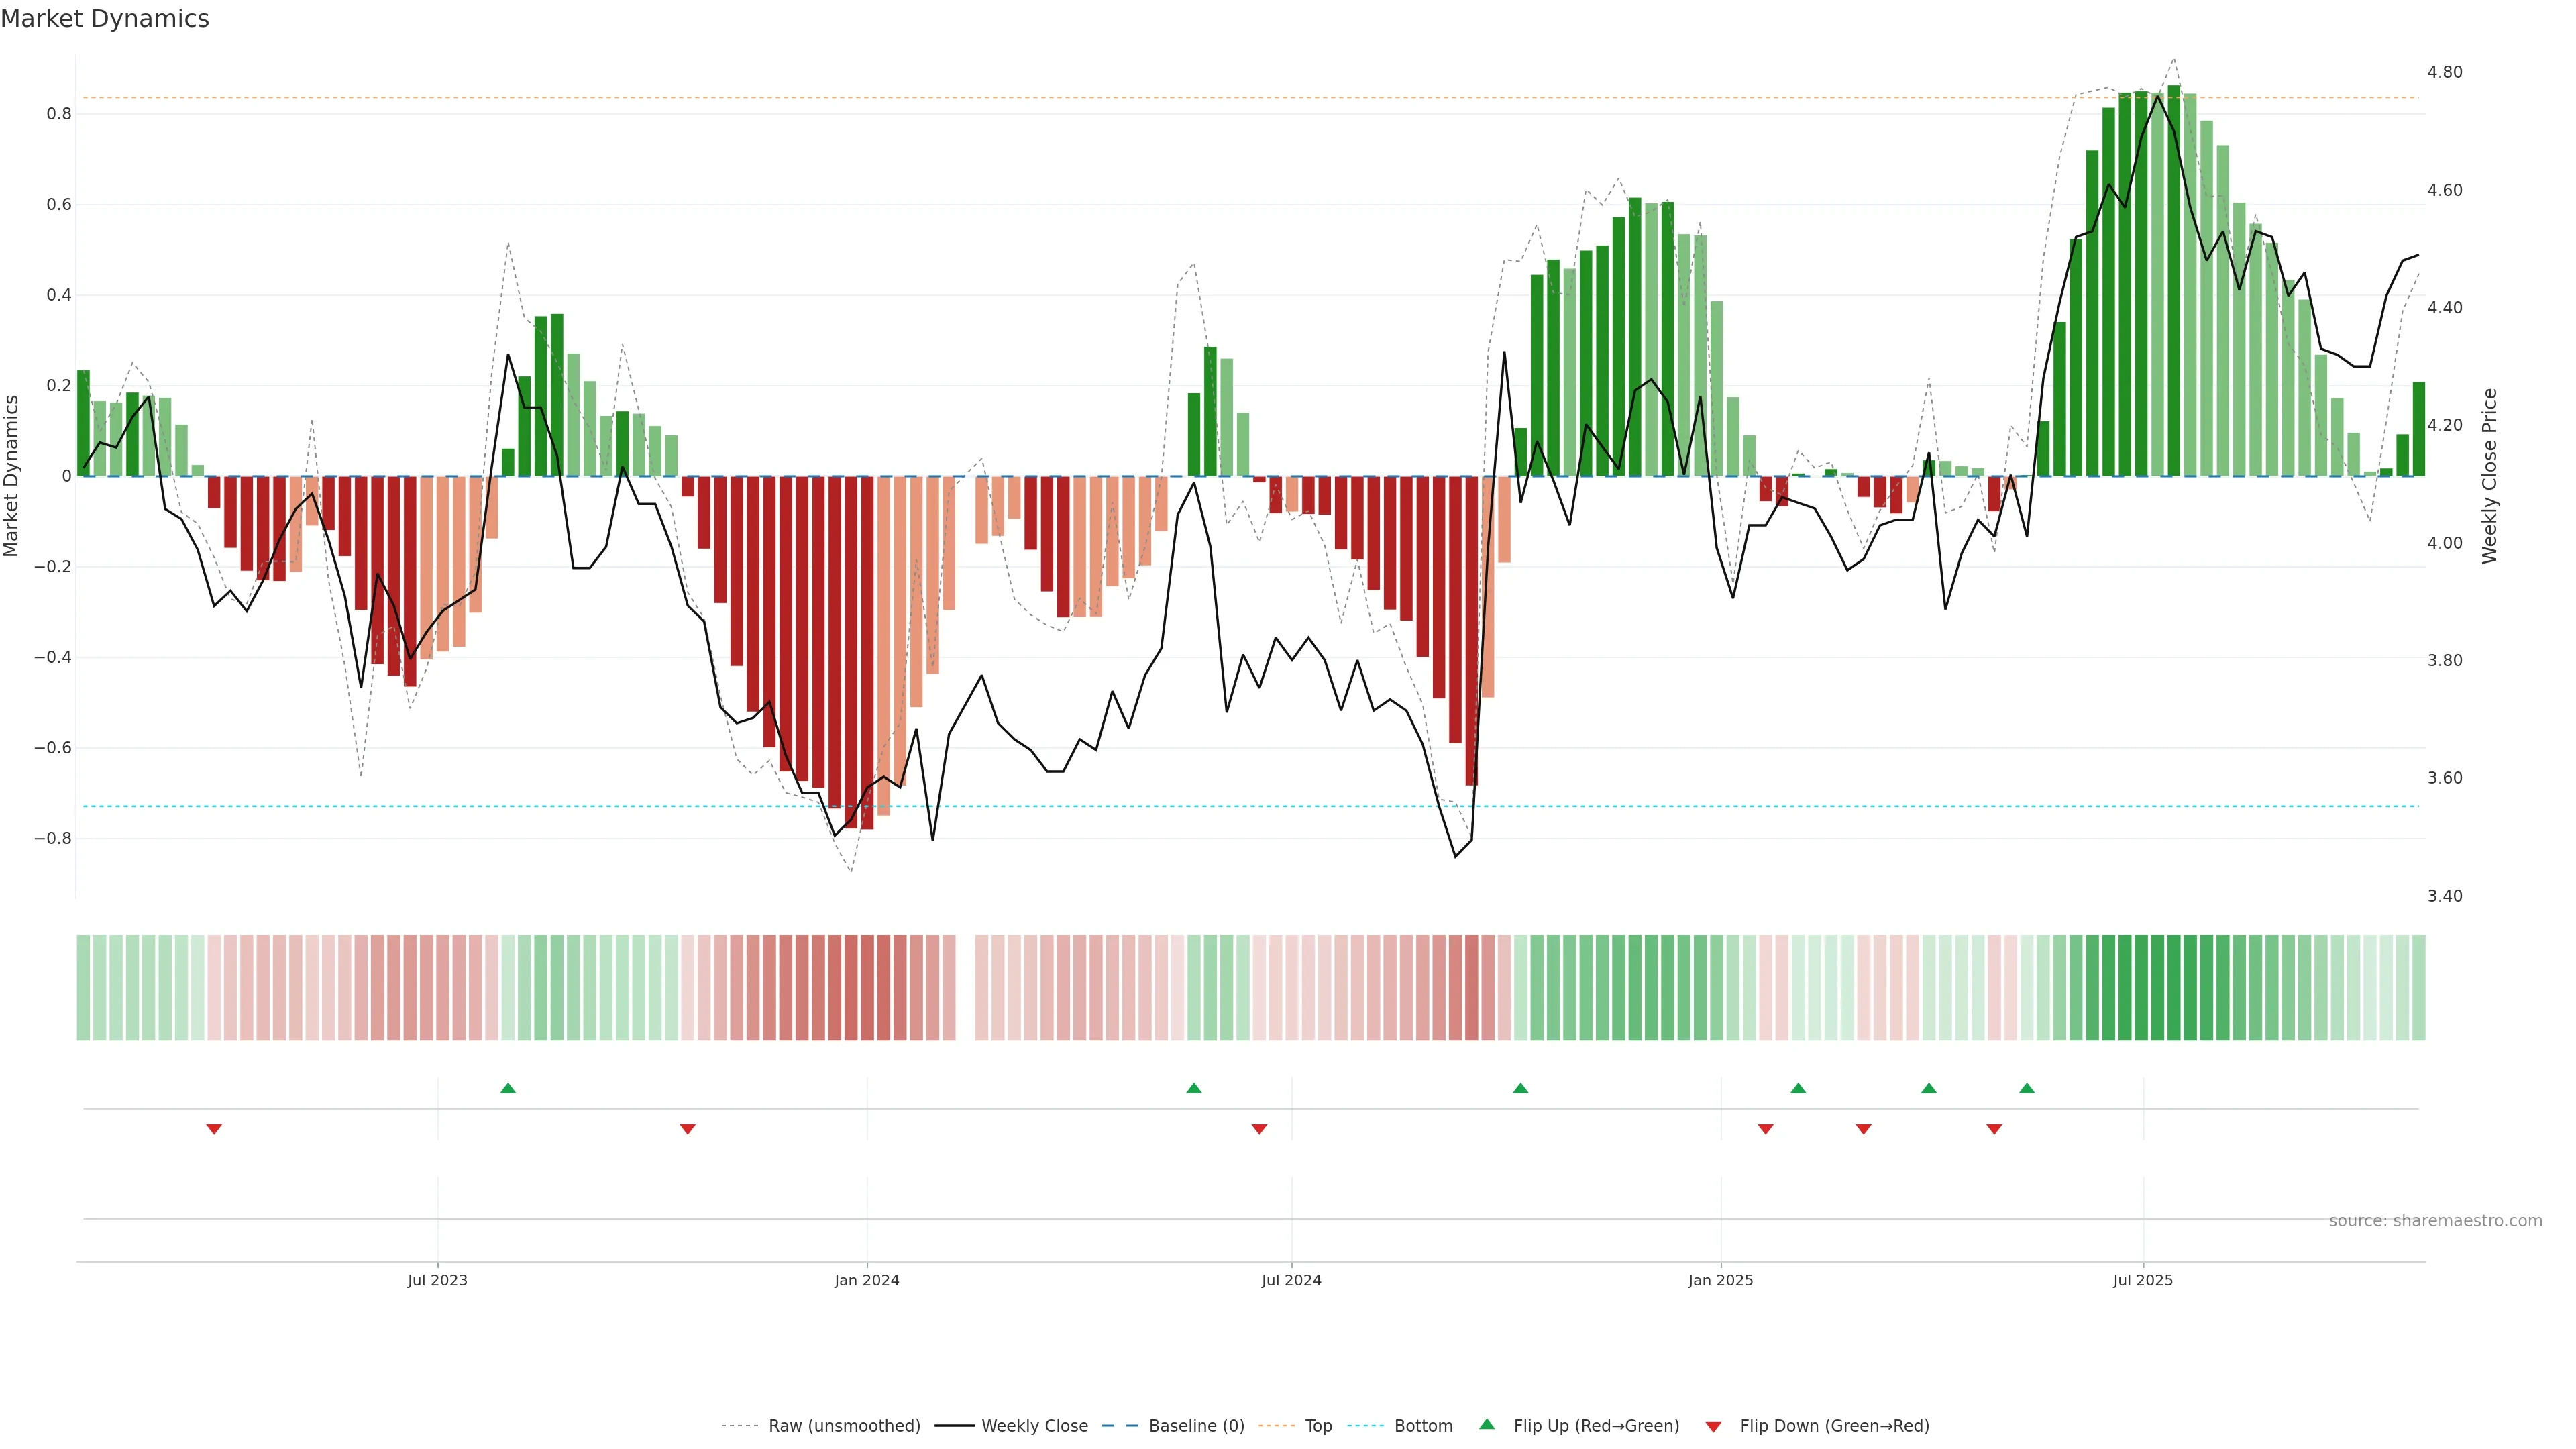Screen dimensions: 2576x1449
Task: Click the 4.80 right-axis tick label
Action: pyautogui.click(x=2445, y=72)
